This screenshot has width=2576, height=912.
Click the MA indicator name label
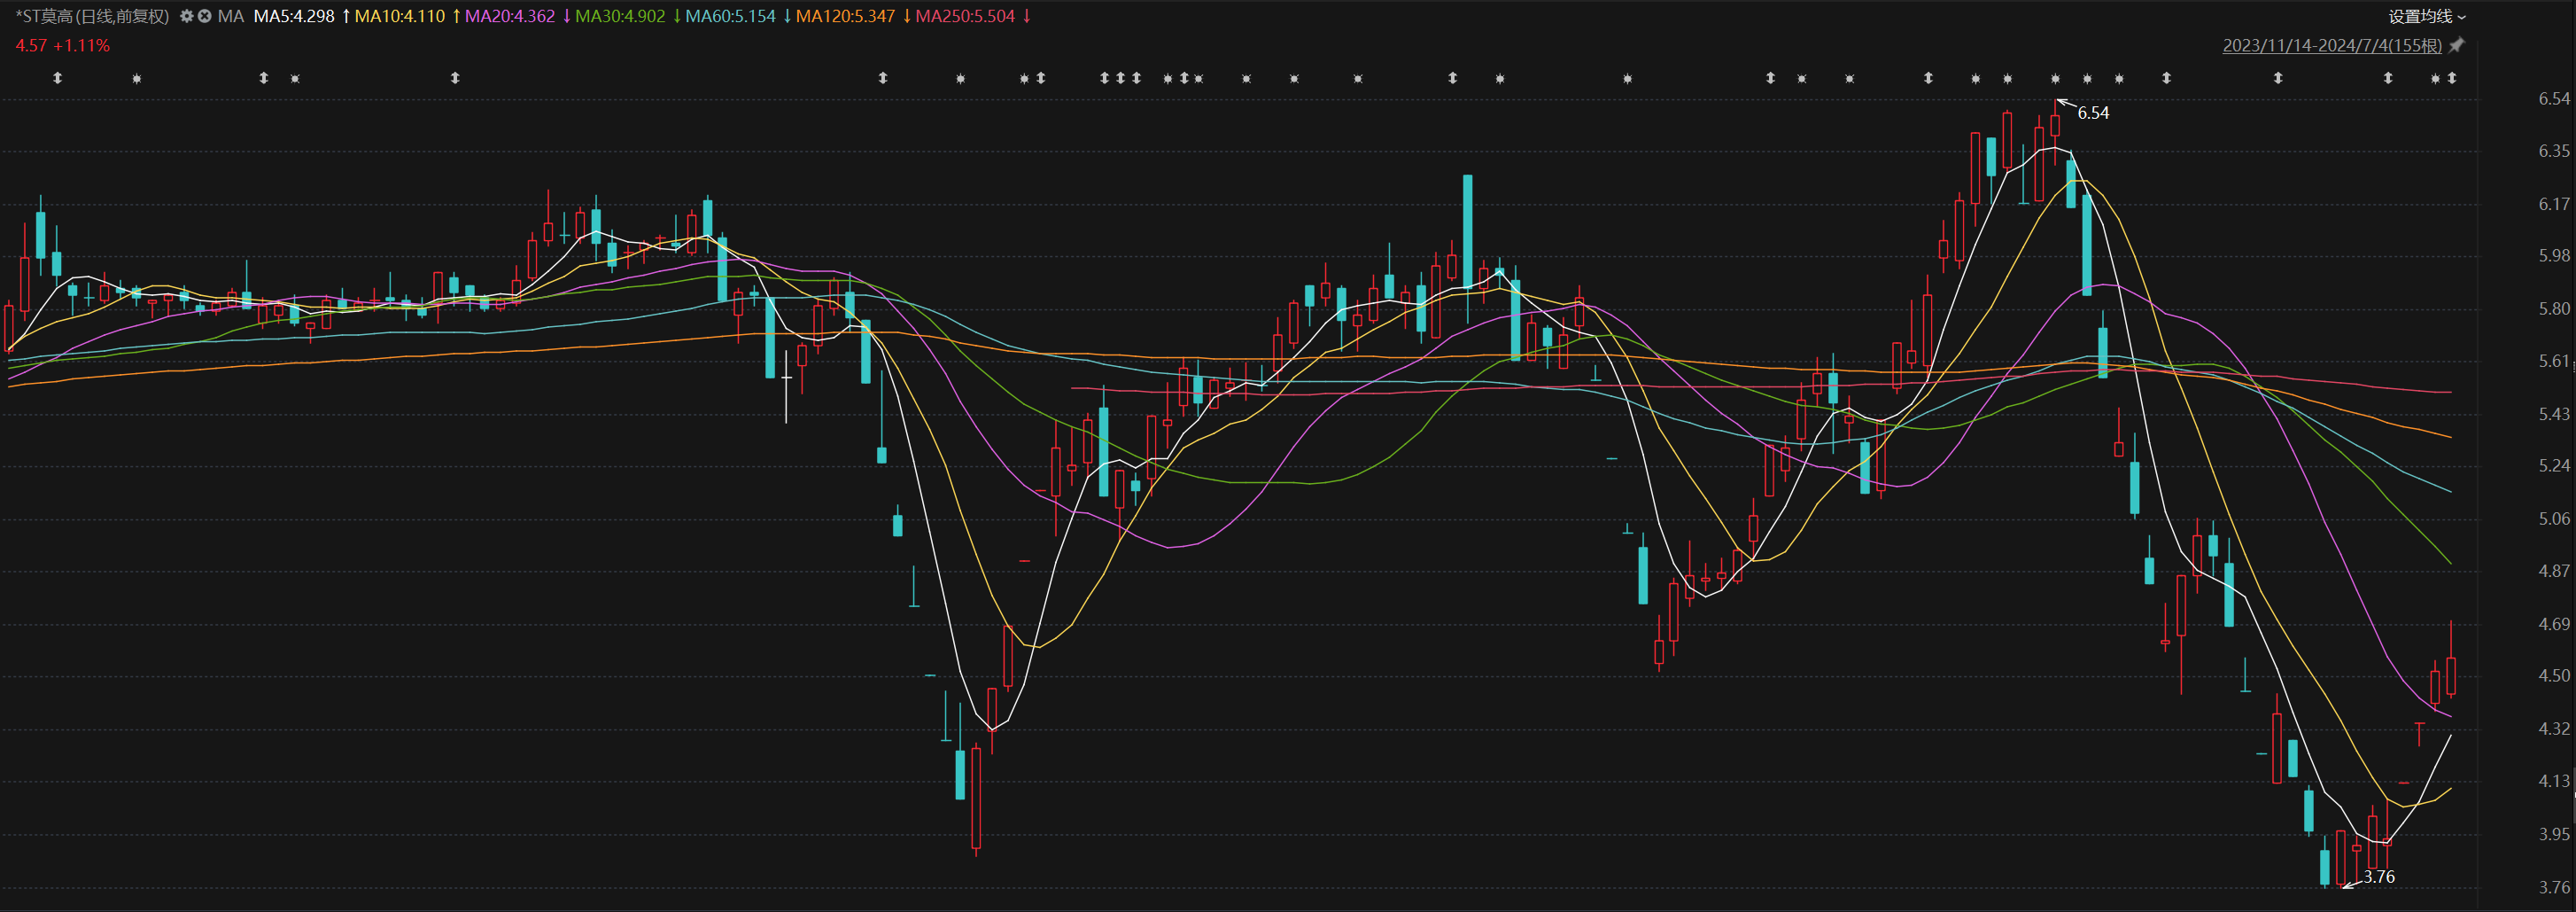[x=231, y=16]
